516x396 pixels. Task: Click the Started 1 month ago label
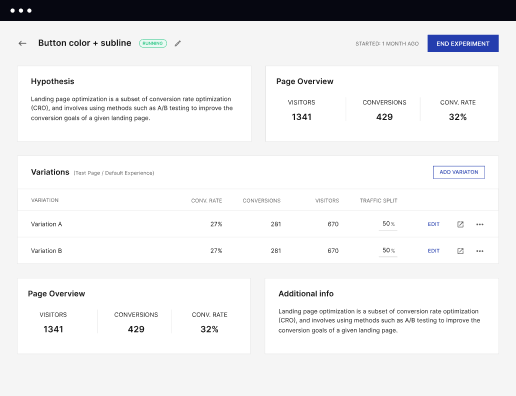point(387,44)
